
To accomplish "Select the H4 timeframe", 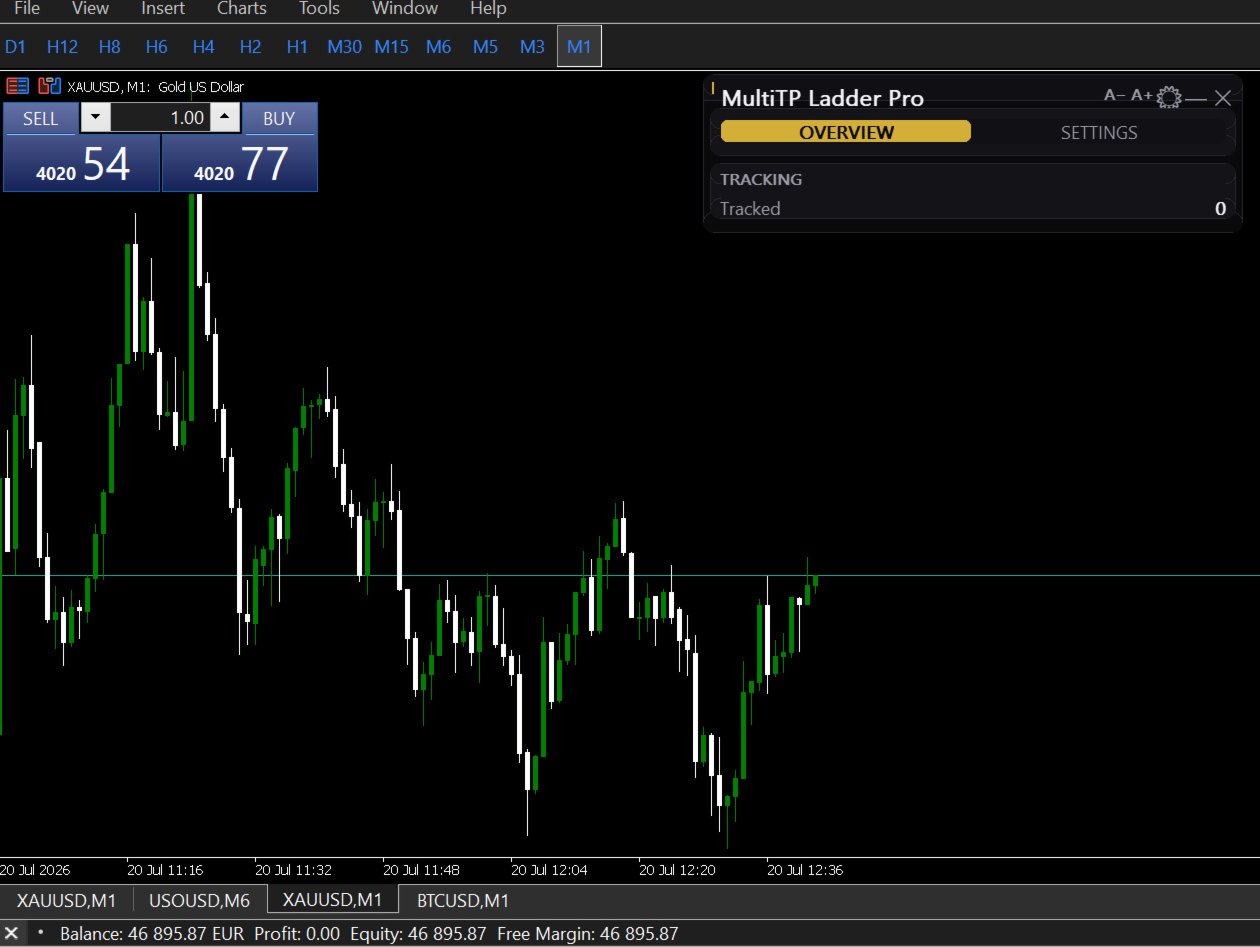I will pyautogui.click(x=204, y=46).
